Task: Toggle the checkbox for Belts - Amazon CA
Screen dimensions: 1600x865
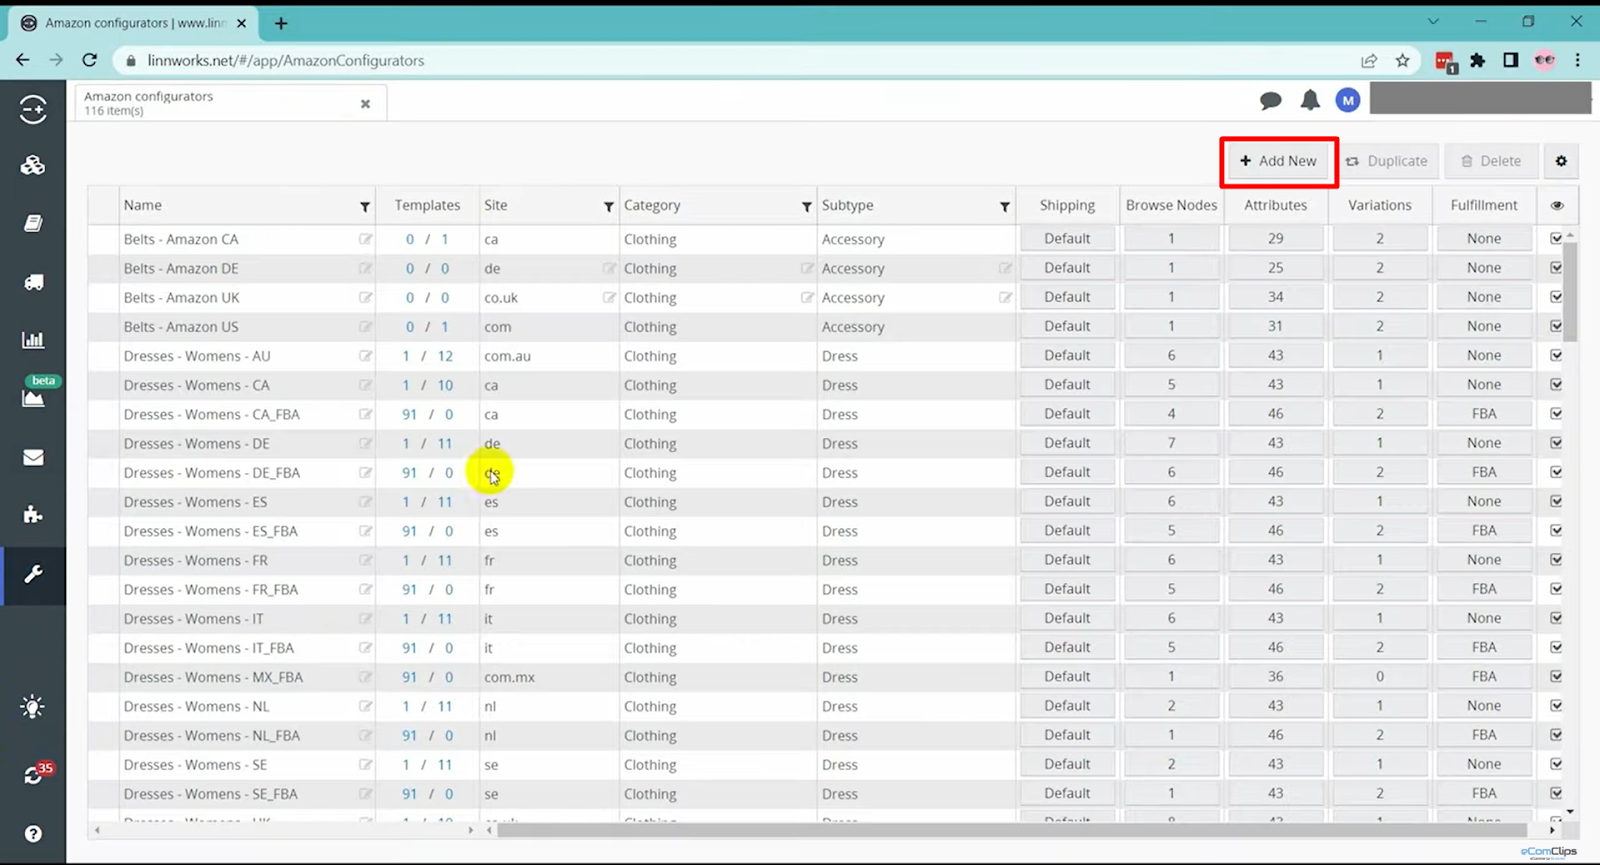Action: (1556, 239)
